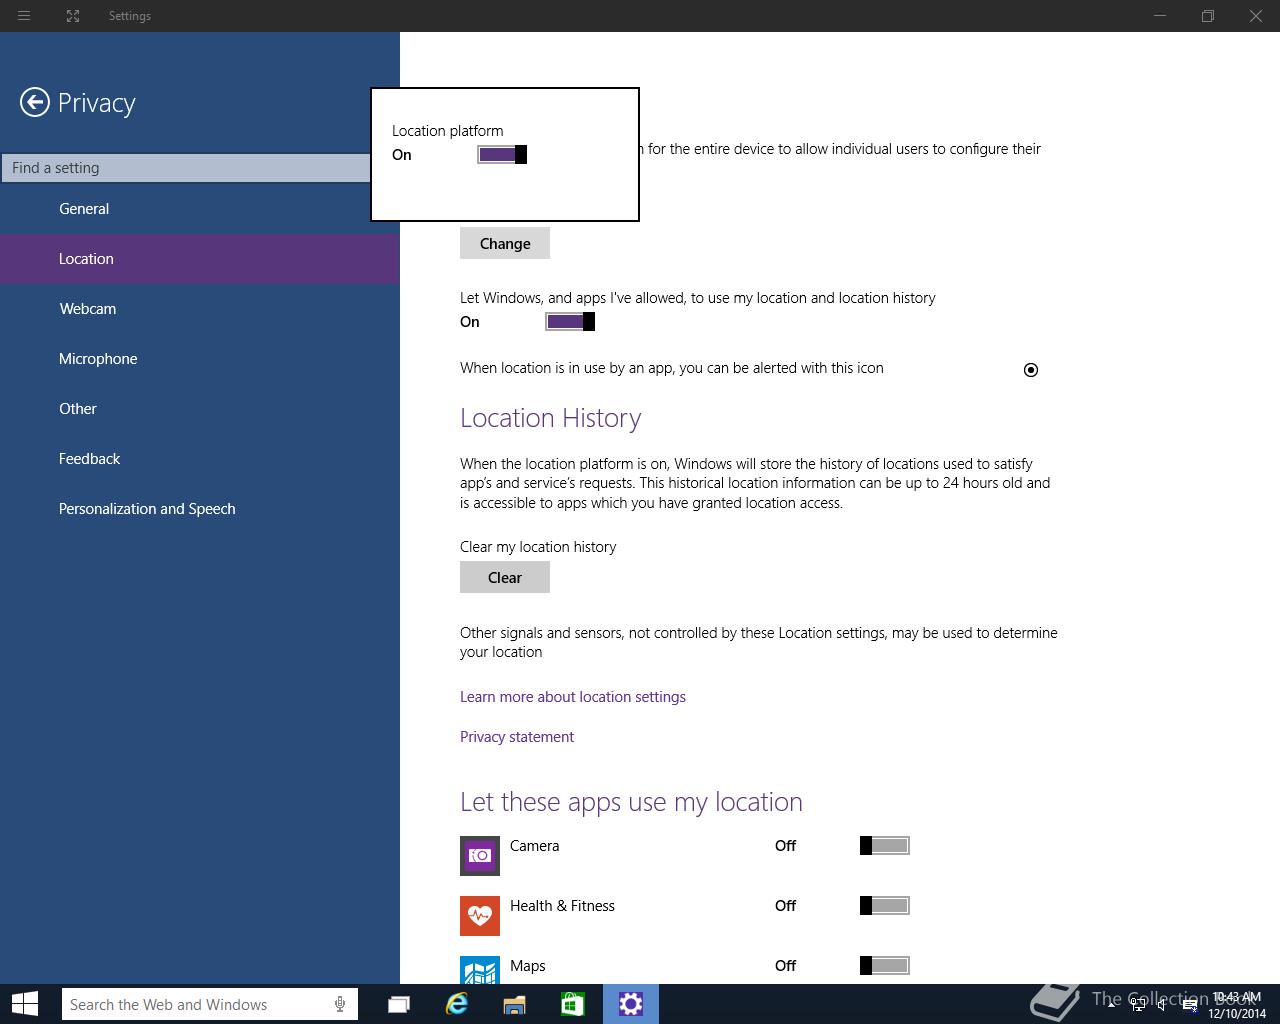Click the volume speaker icon in tray
The height and width of the screenshot is (1024, 1280).
pyautogui.click(x=1162, y=1005)
